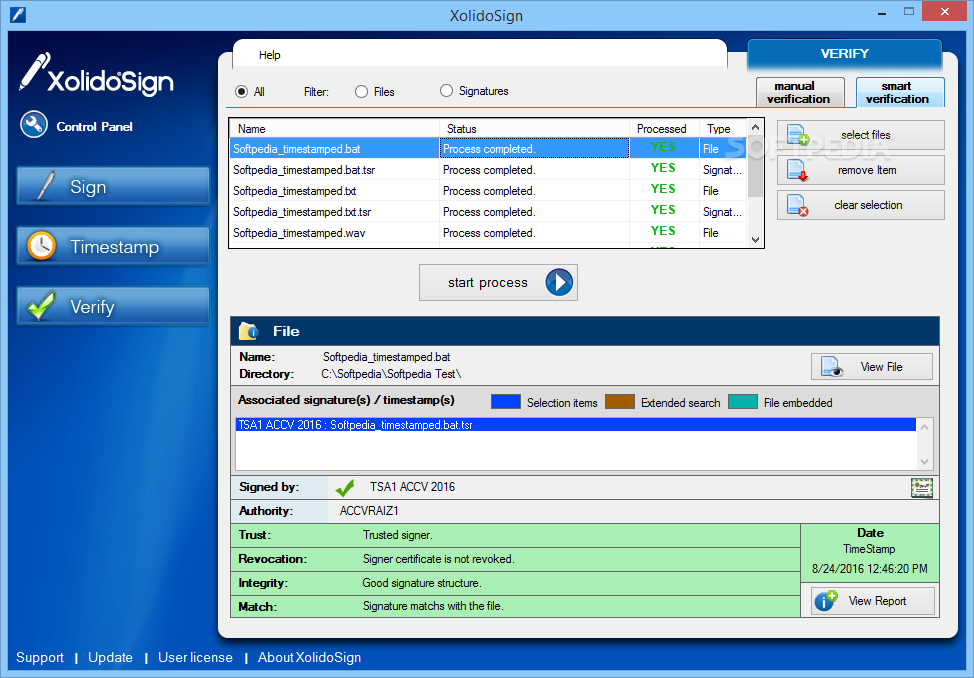
Task: Click the select files button
Action: [x=861, y=135]
